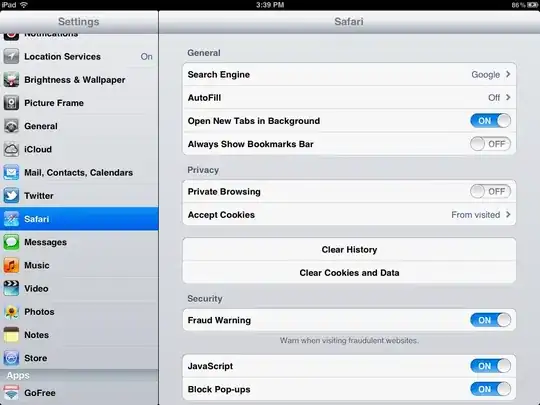
Task: Tap the iCloud cloud icon
Action: tap(11, 149)
